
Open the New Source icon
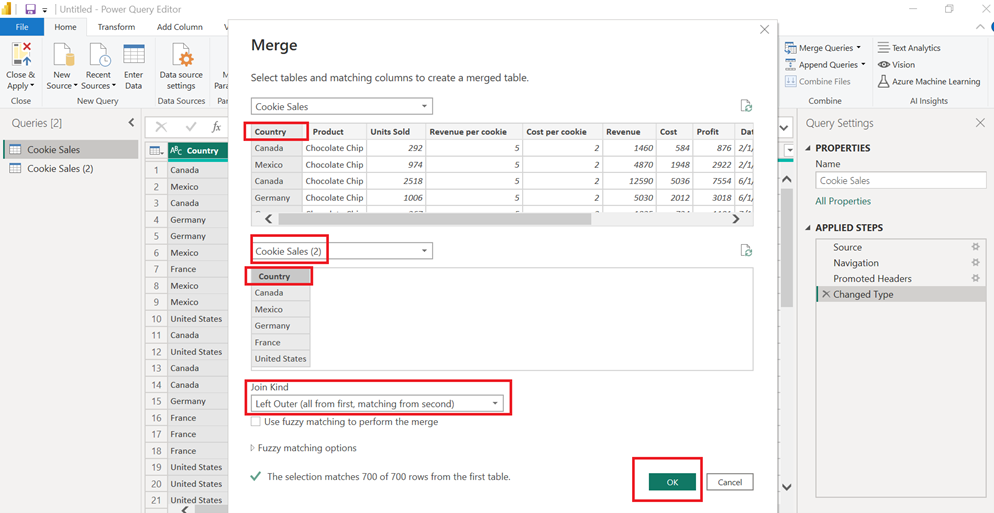tap(63, 55)
